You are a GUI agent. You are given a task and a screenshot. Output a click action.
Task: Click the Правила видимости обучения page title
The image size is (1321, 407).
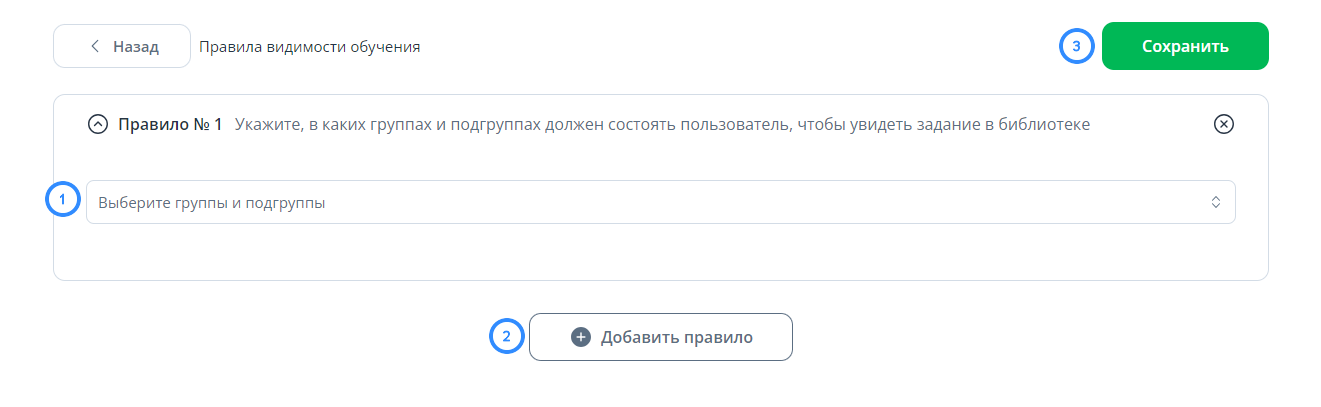click(310, 47)
